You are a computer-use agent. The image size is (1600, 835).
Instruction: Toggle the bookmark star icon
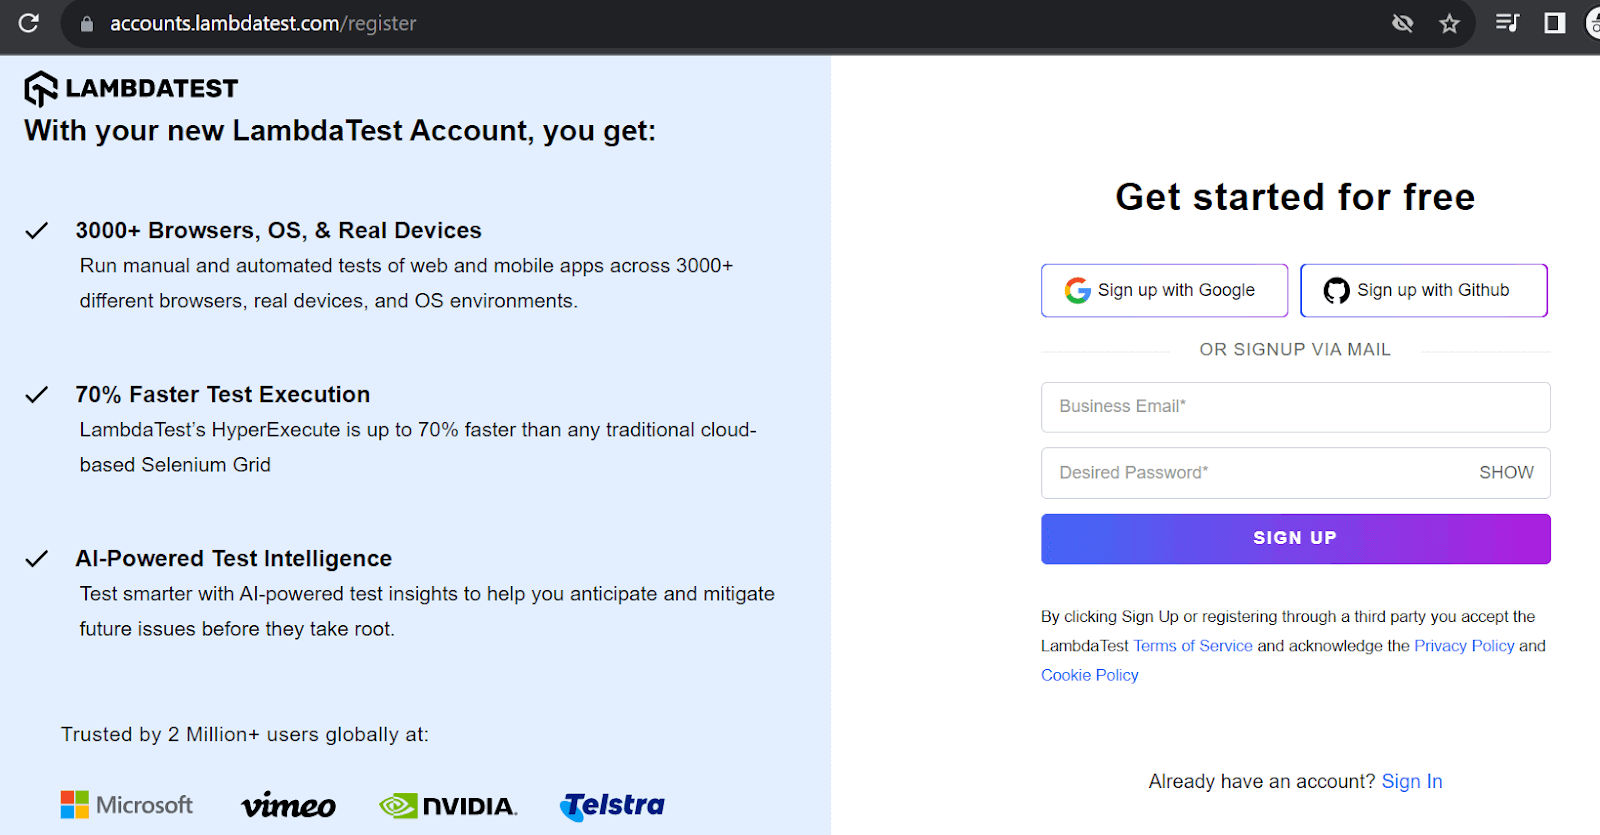[x=1450, y=23]
